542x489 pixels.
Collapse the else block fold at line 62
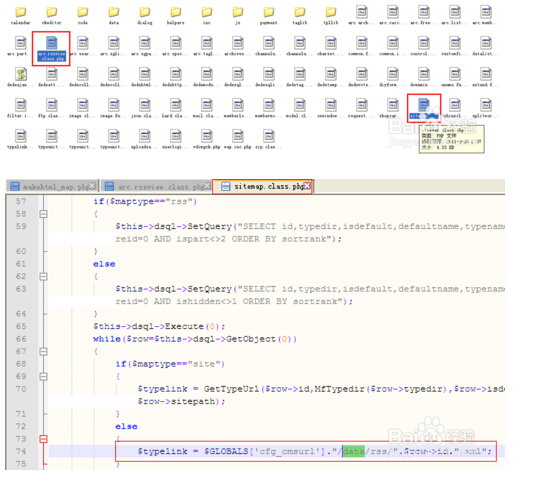pos(43,276)
